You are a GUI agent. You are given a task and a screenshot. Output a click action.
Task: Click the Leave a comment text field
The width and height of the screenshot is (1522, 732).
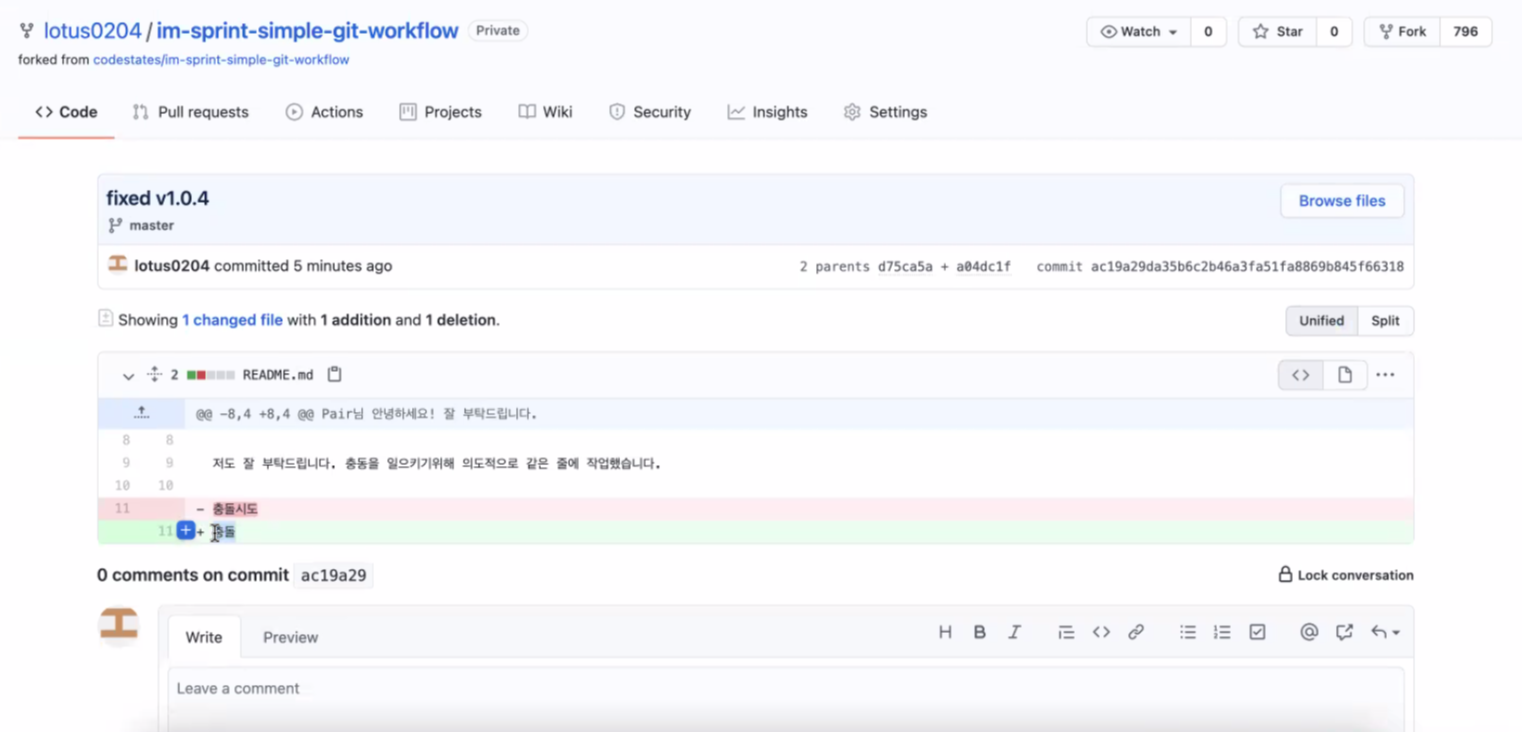pos(786,699)
